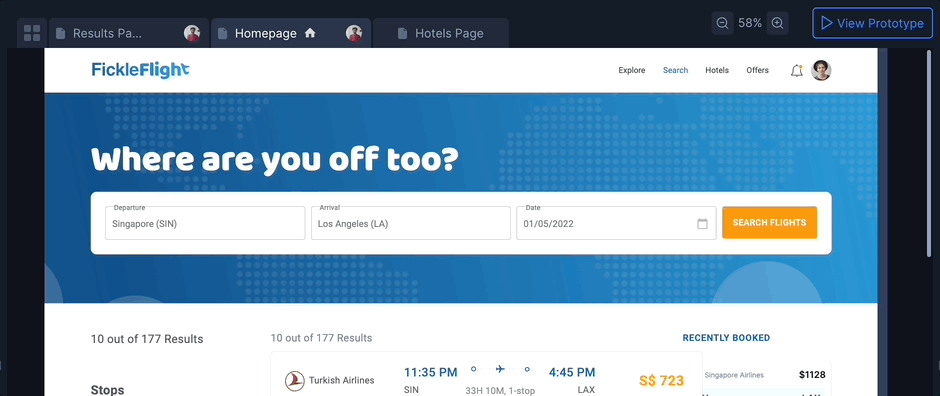Screen dimensions: 940x396
Task: Open the Hotels nav link
Action: [717, 70]
